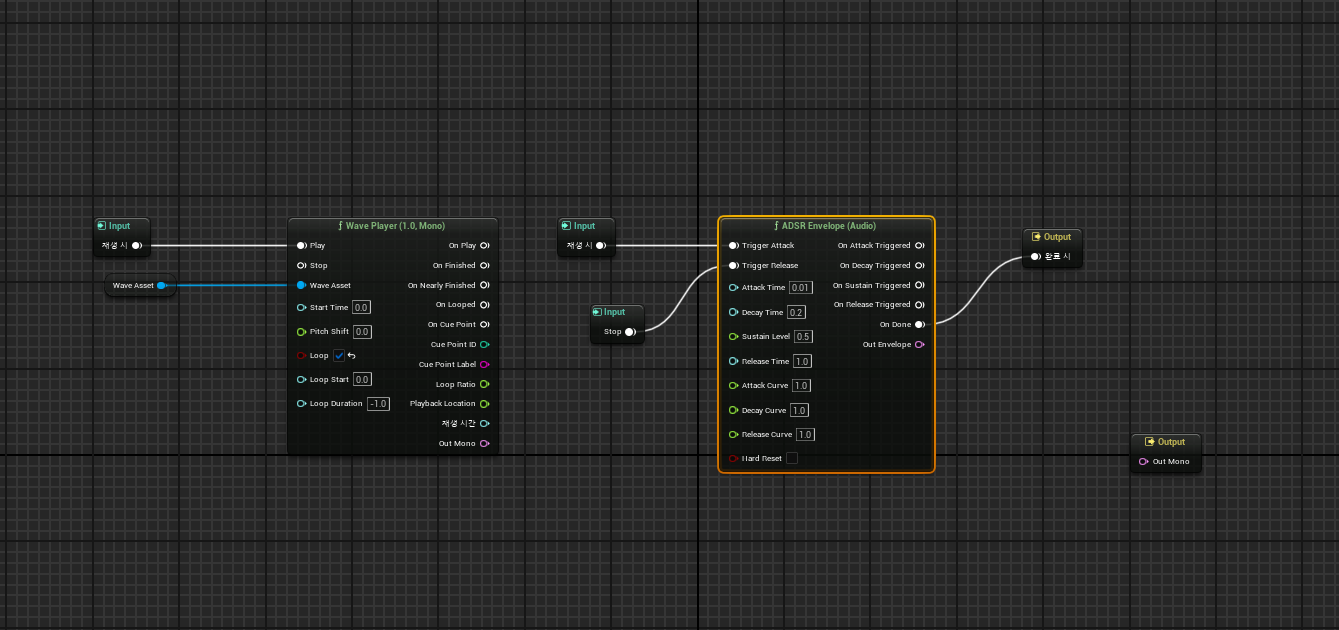Click the Sustain Level 0.5 field
This screenshot has width=1339, height=630.
(x=803, y=336)
